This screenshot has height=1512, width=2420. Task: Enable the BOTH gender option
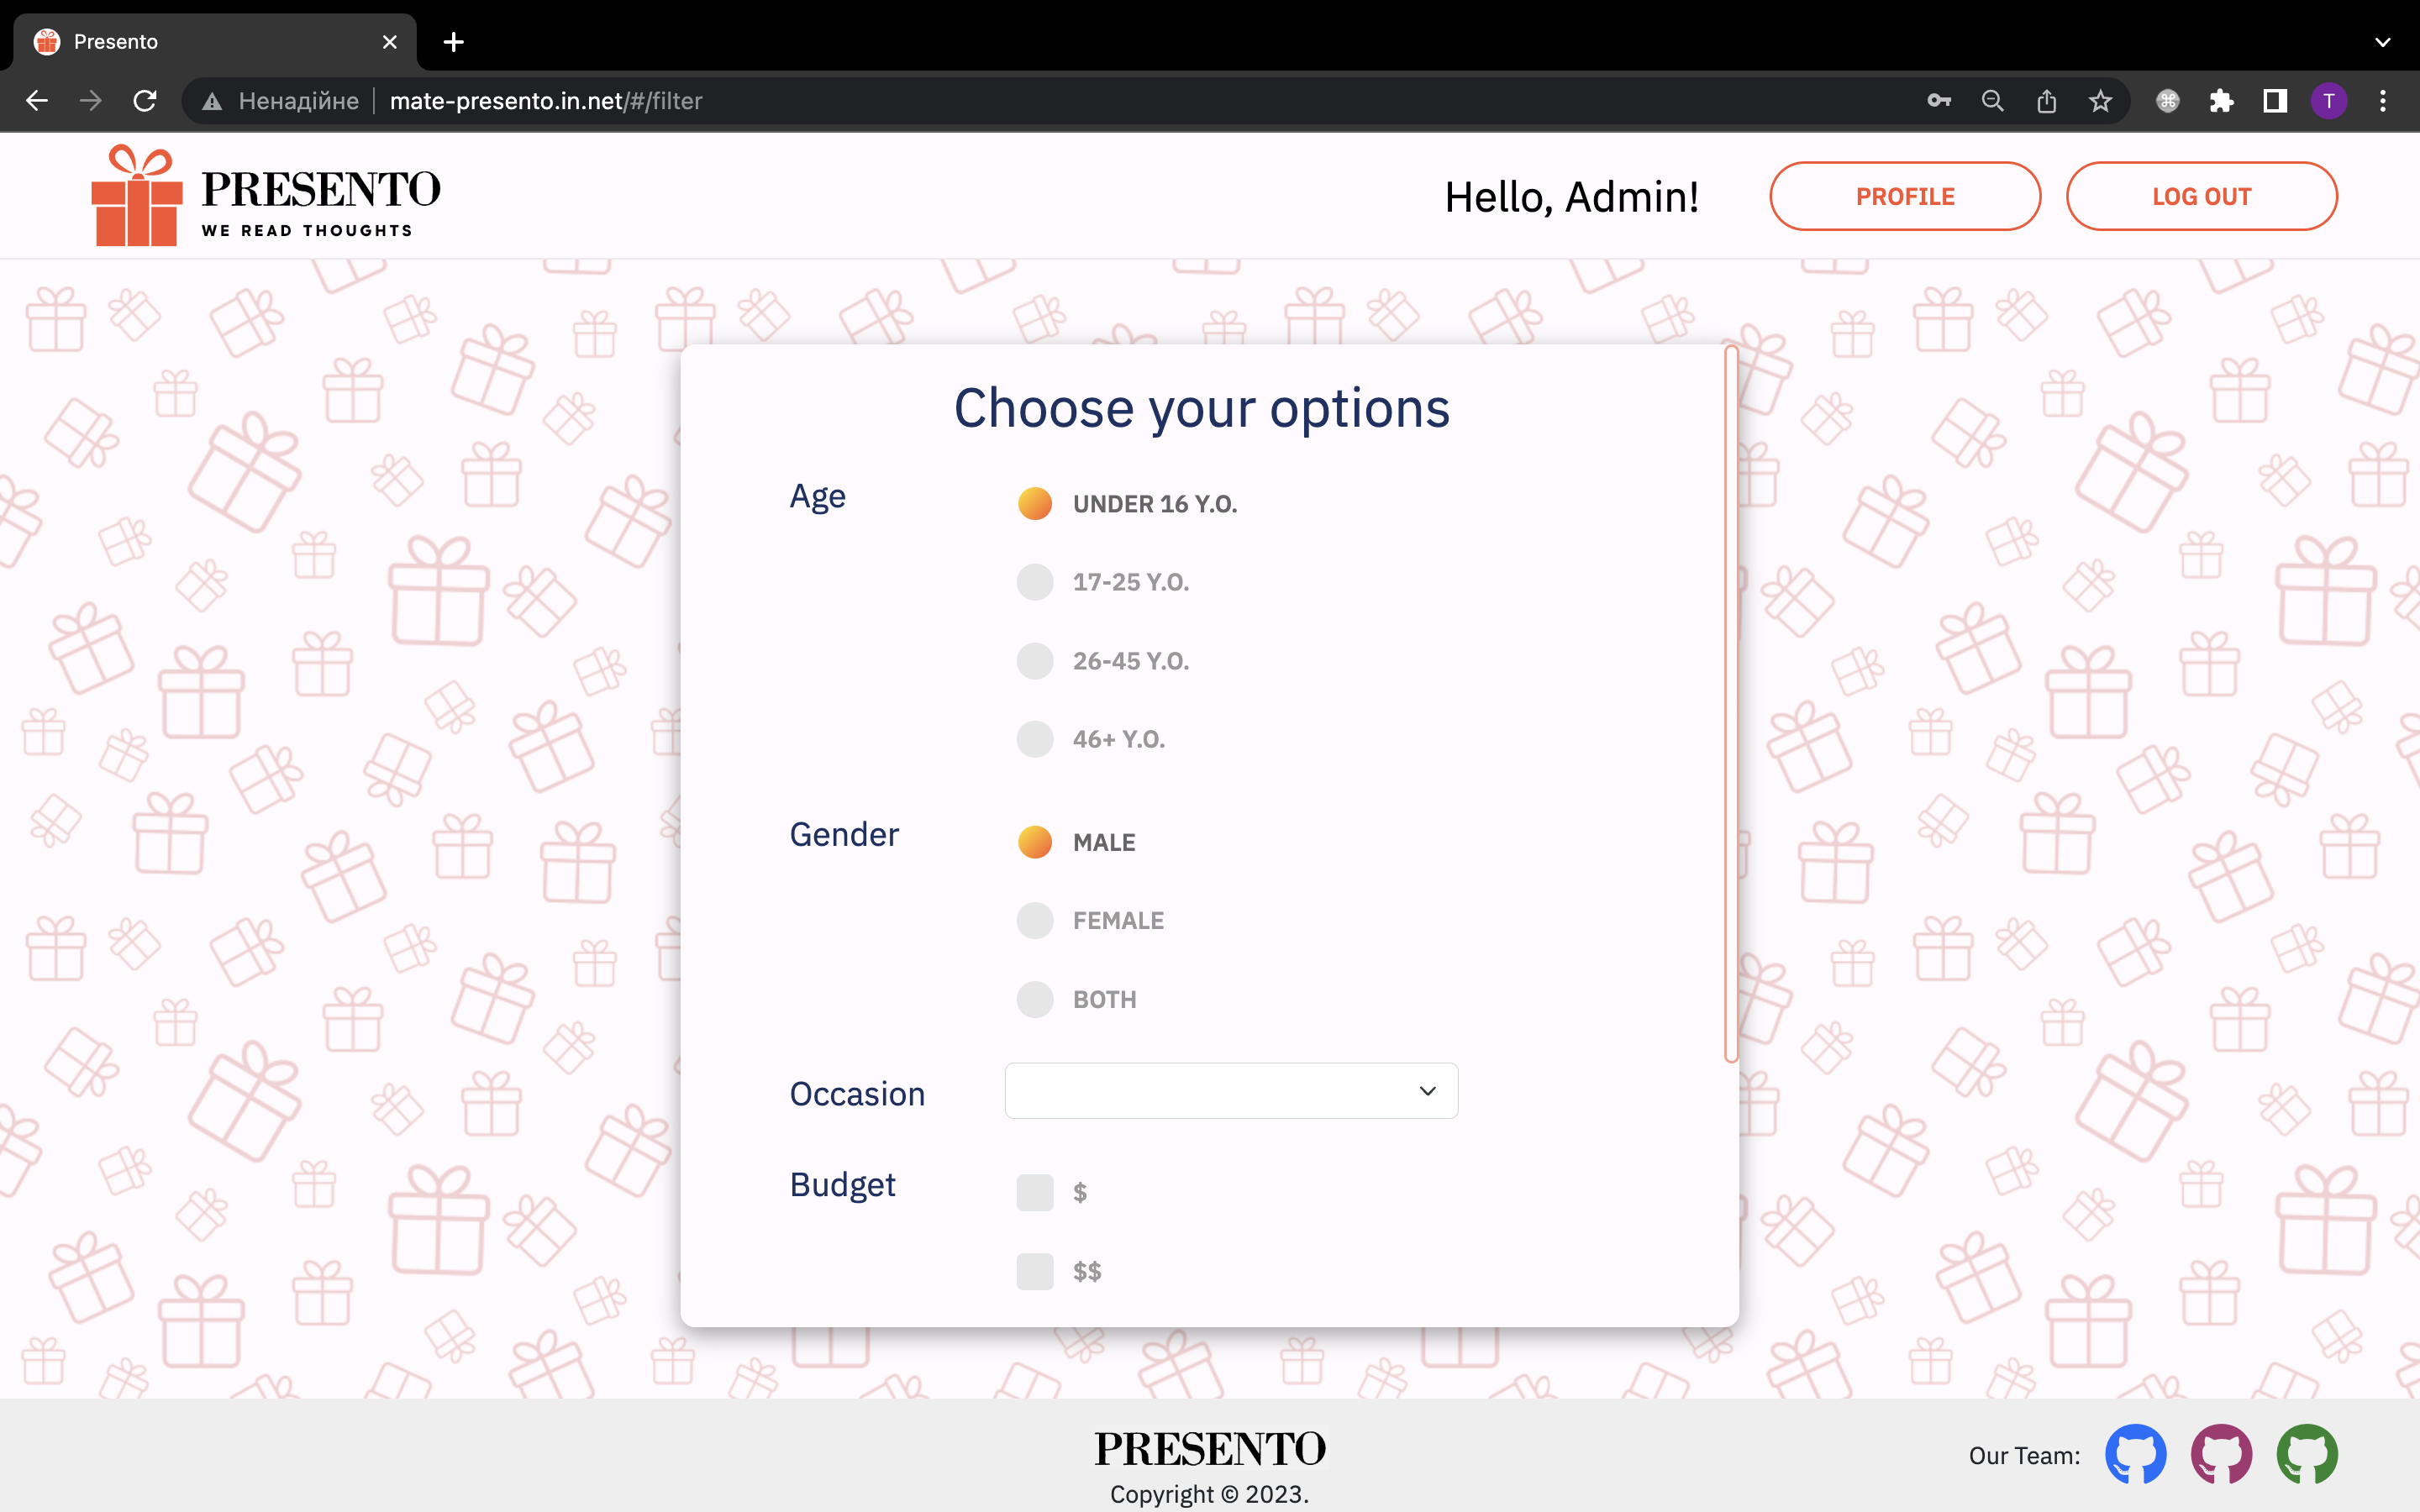pos(1034,998)
